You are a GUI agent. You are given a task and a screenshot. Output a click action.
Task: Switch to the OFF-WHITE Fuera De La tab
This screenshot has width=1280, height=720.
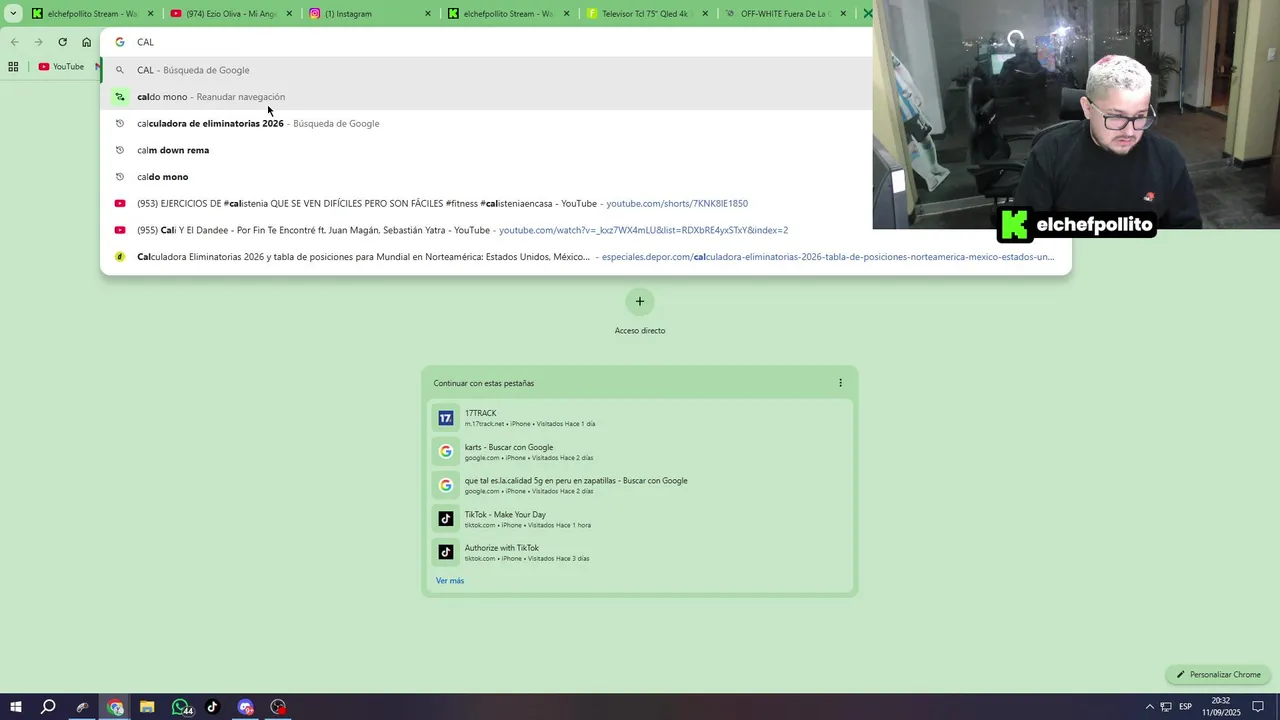click(786, 14)
